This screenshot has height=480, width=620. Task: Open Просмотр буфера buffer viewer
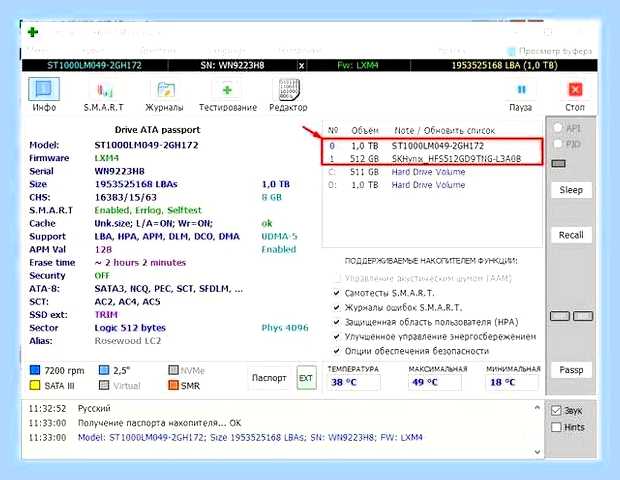click(x=550, y=51)
